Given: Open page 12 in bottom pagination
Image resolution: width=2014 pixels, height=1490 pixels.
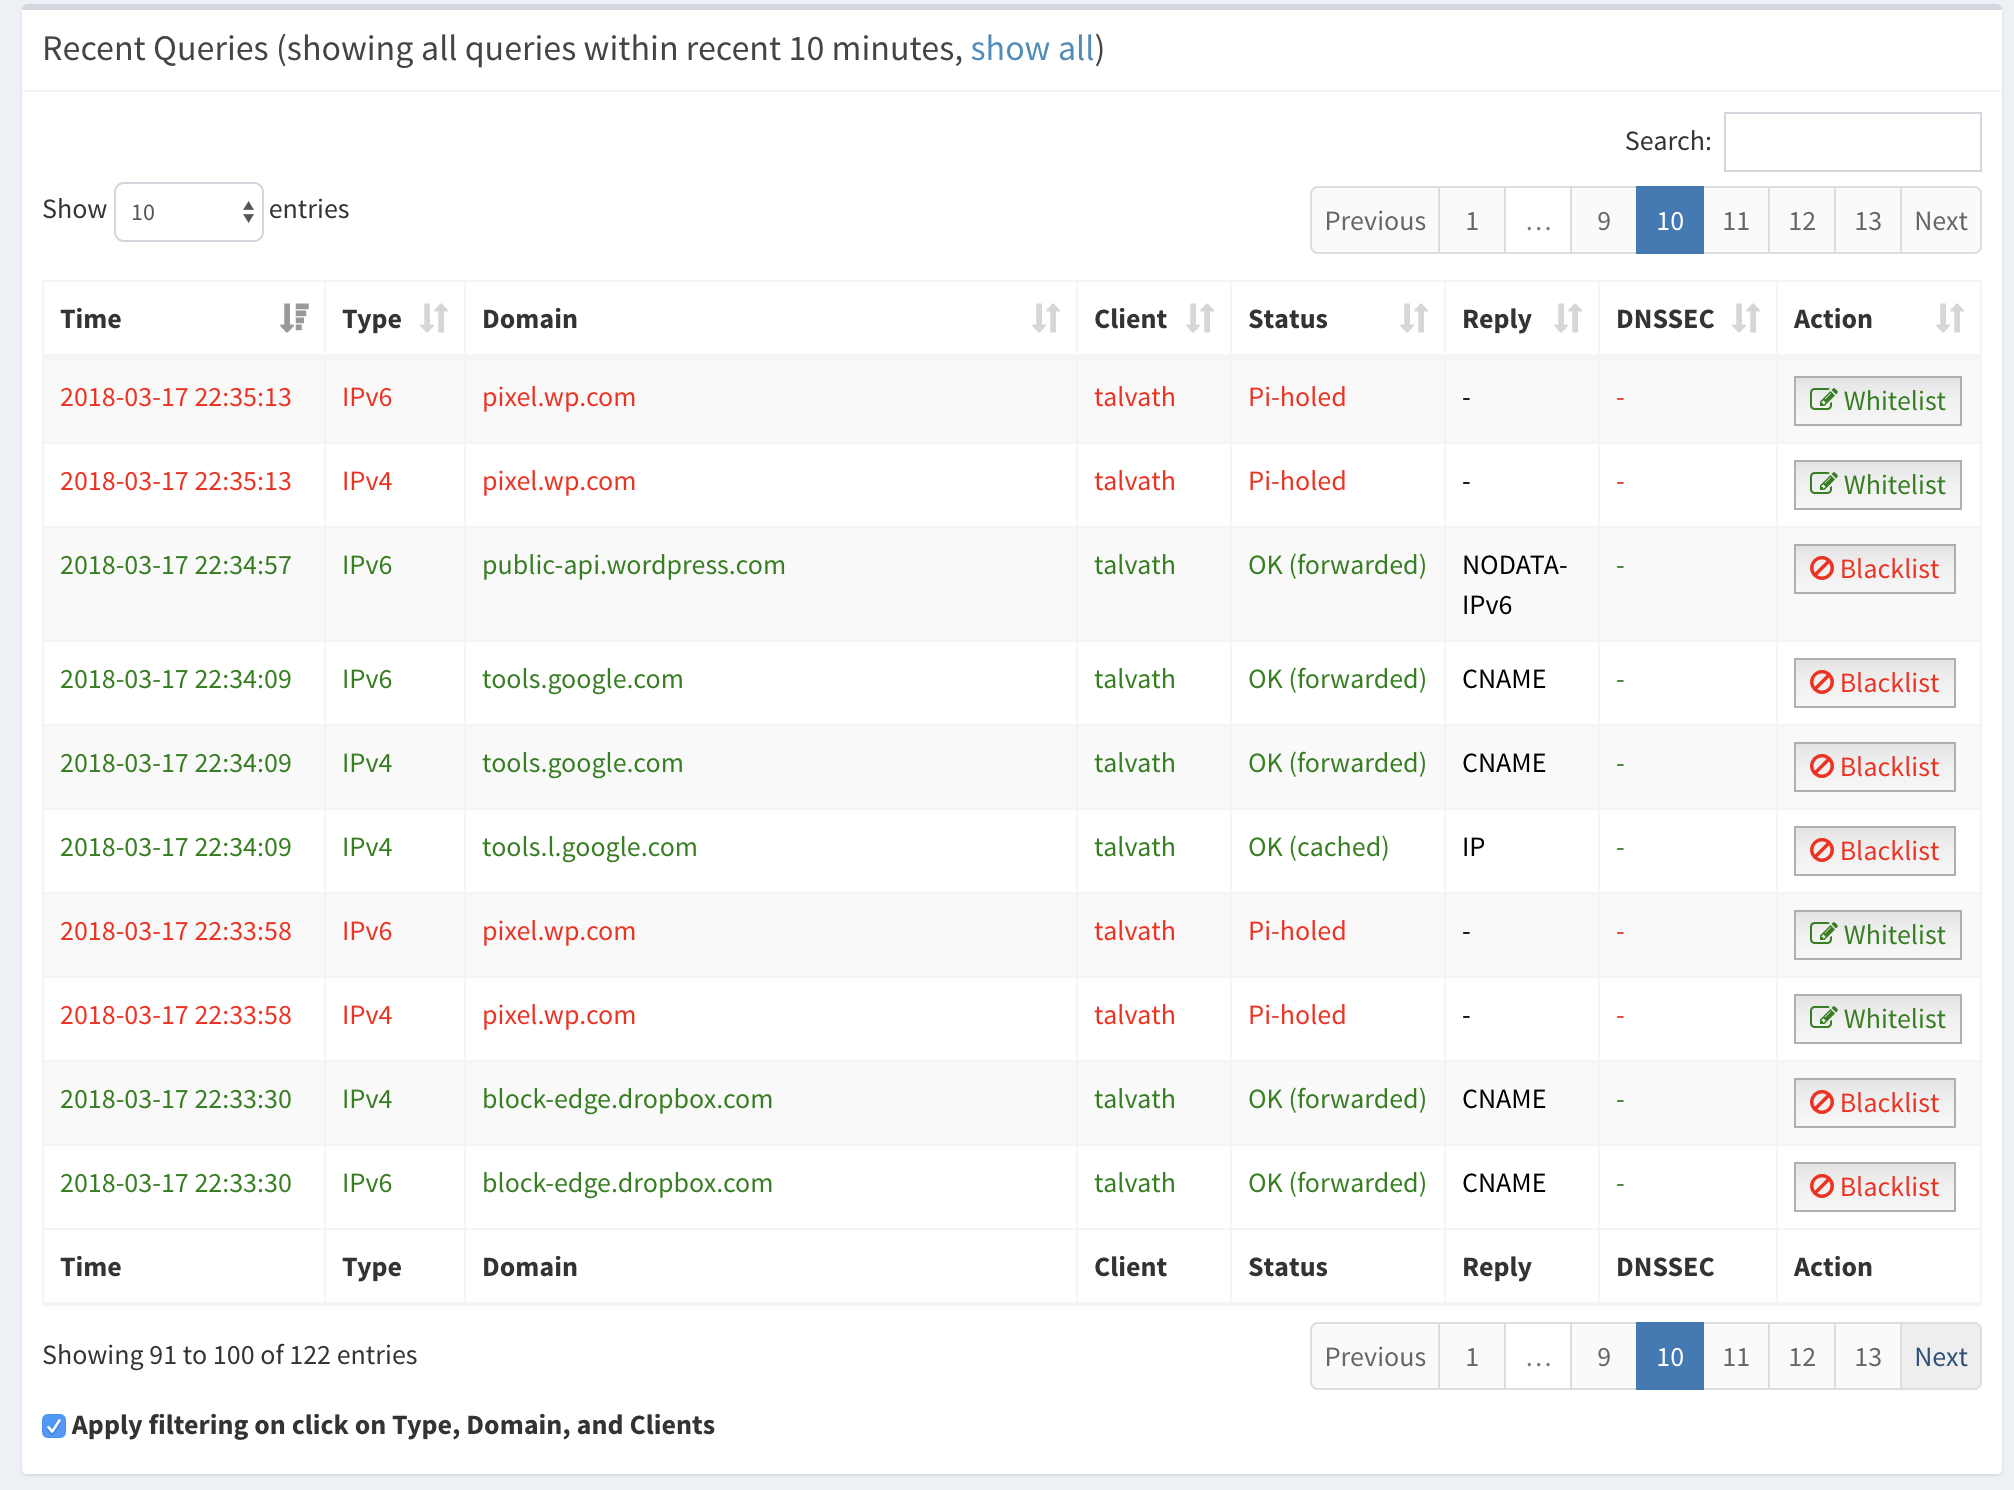Looking at the screenshot, I should [1802, 1356].
